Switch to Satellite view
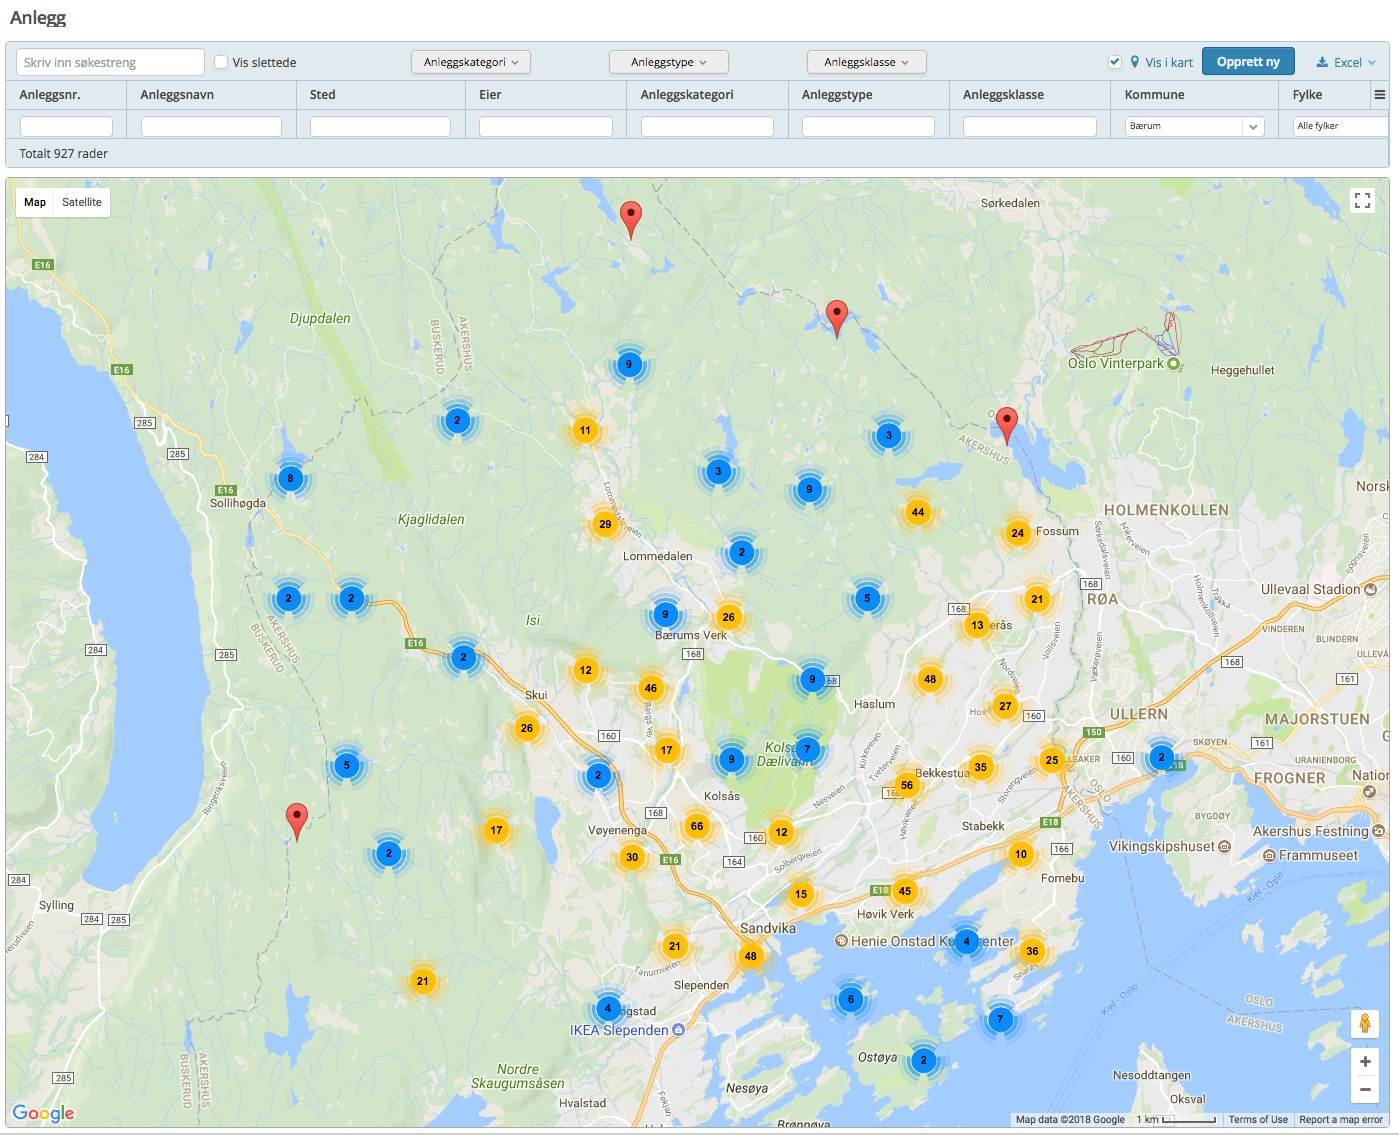Image resolution: width=1399 pixels, height=1135 pixels. [82, 202]
